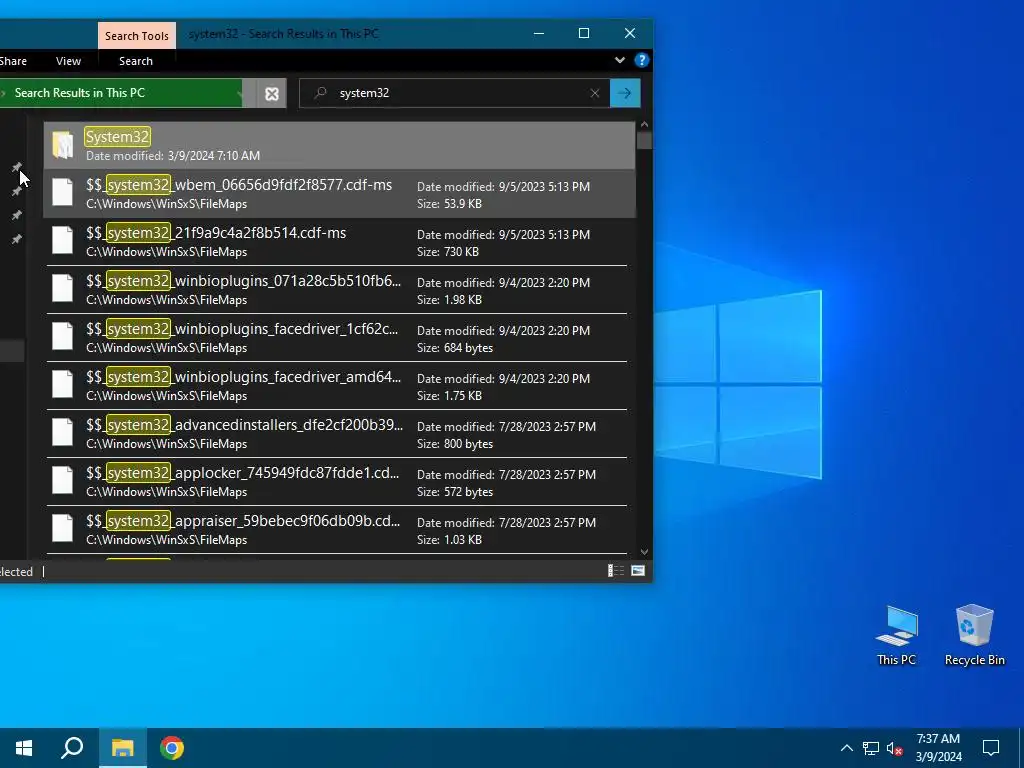Switch to details view in status bar
Viewport: 1024px width, 768px height.
(616, 571)
